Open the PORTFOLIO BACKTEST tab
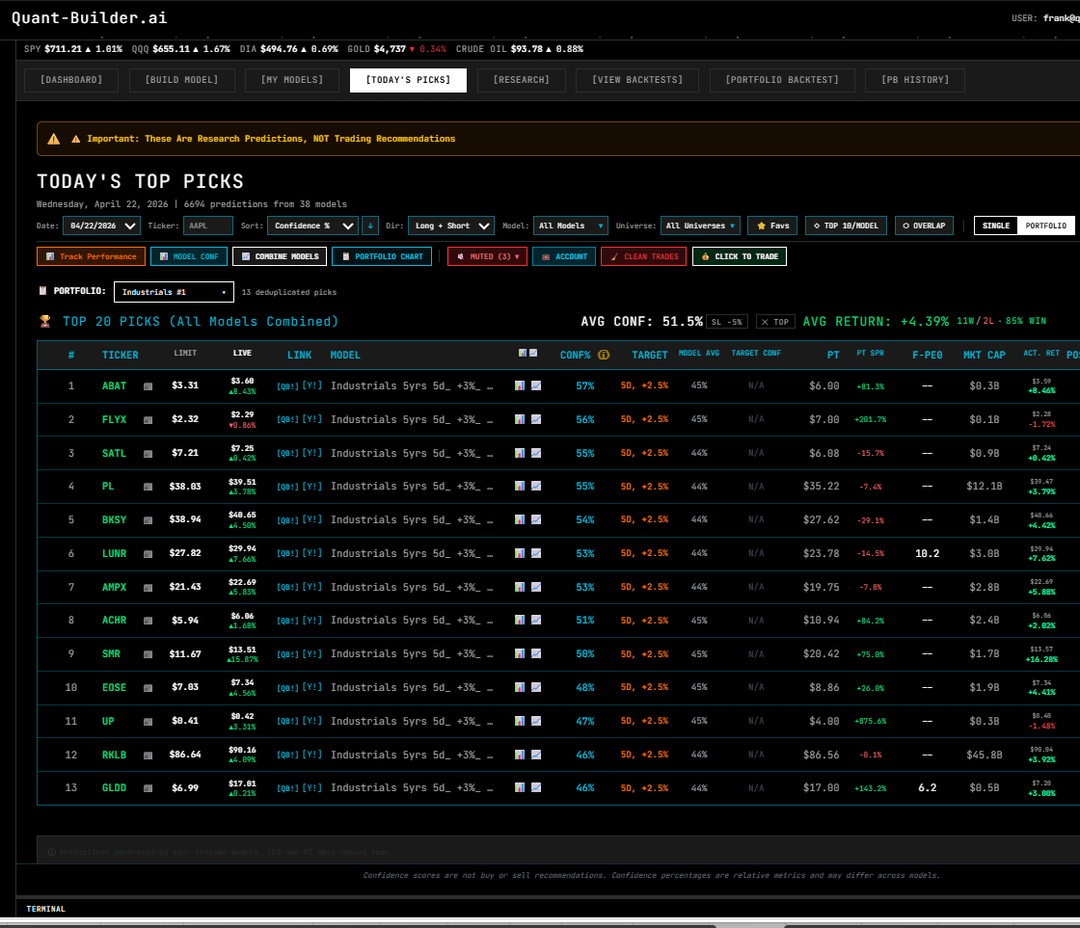 (x=783, y=80)
